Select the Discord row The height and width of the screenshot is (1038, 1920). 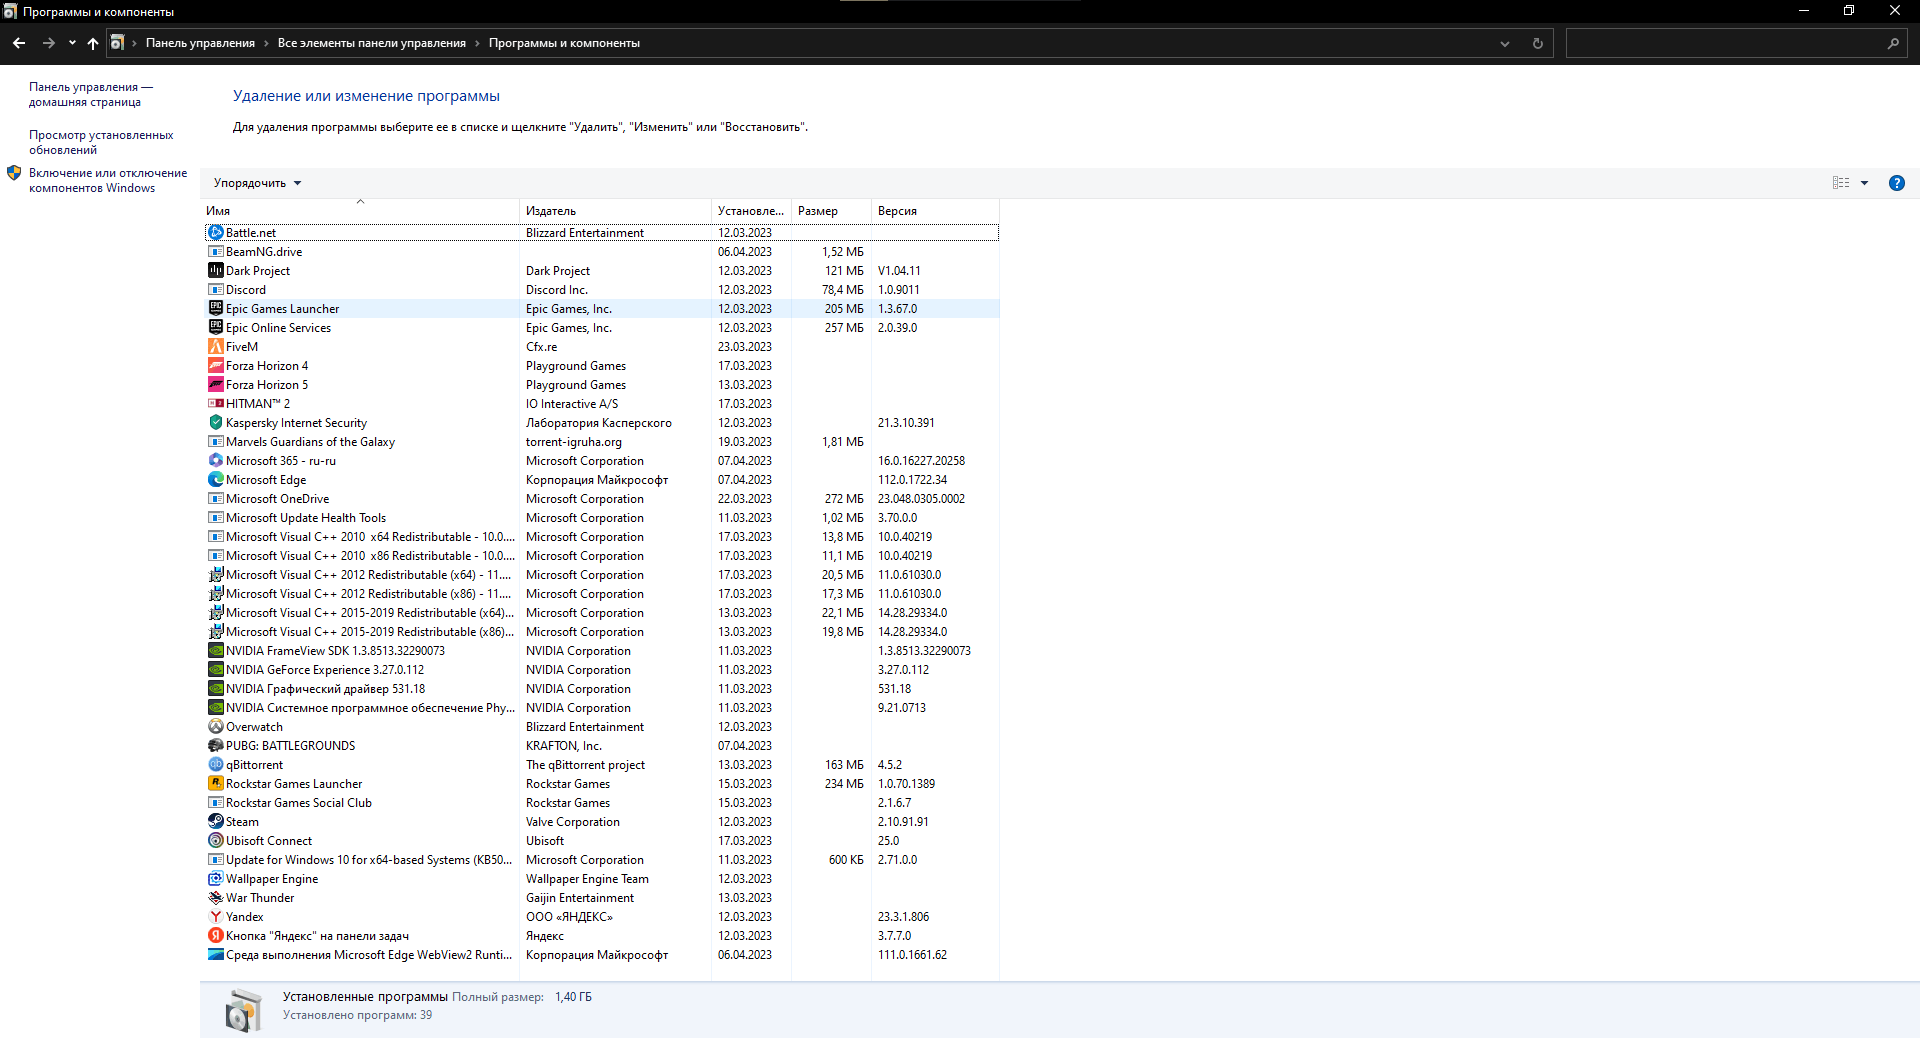pos(601,290)
